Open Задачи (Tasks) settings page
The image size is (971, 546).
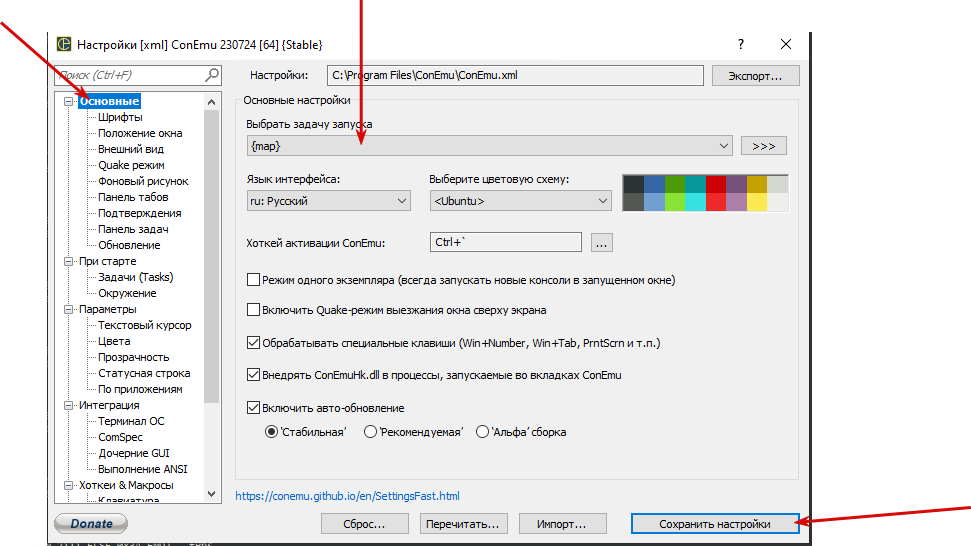136,277
